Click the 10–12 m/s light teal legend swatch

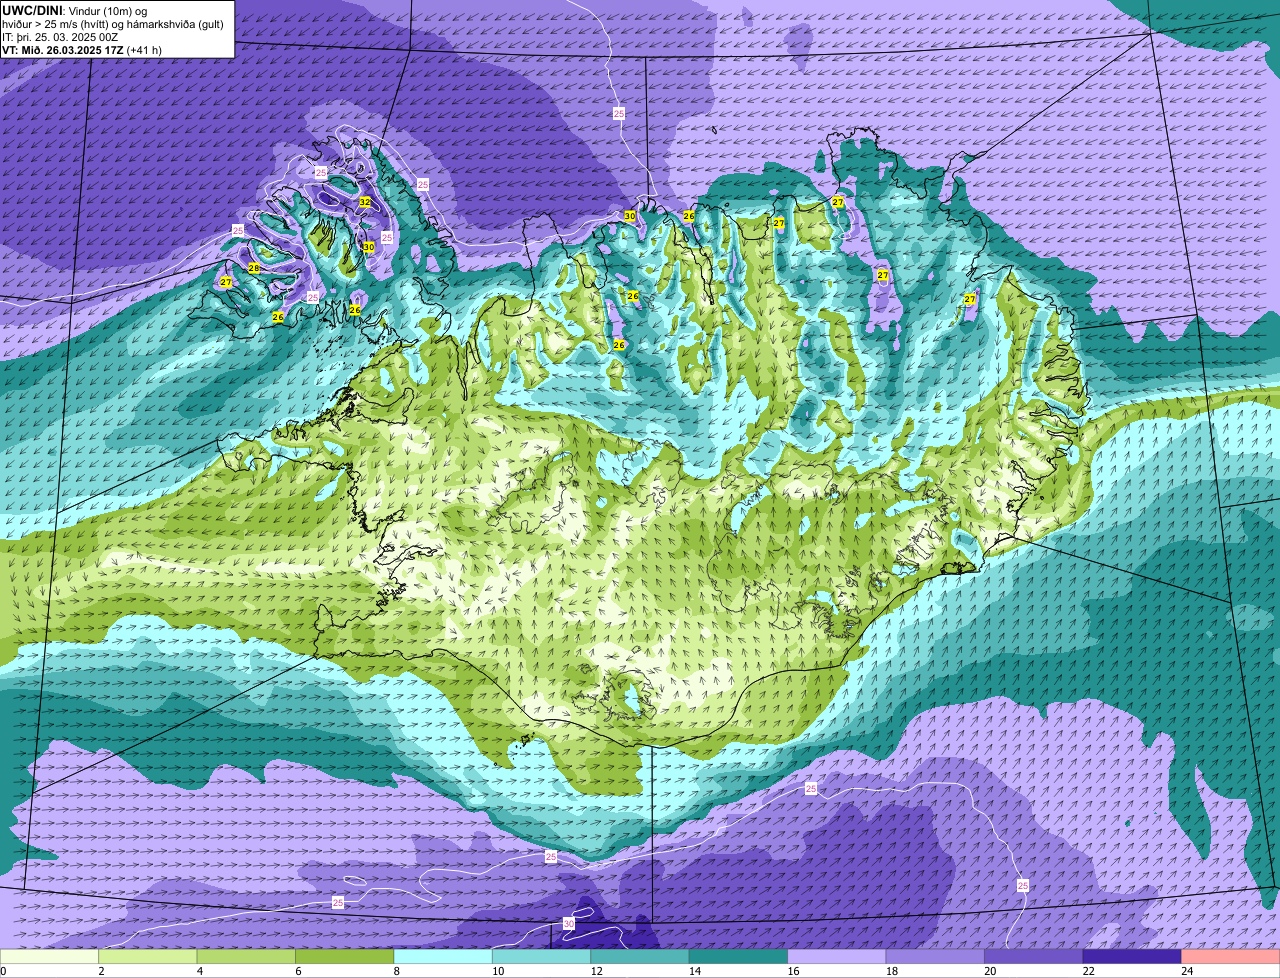point(542,956)
